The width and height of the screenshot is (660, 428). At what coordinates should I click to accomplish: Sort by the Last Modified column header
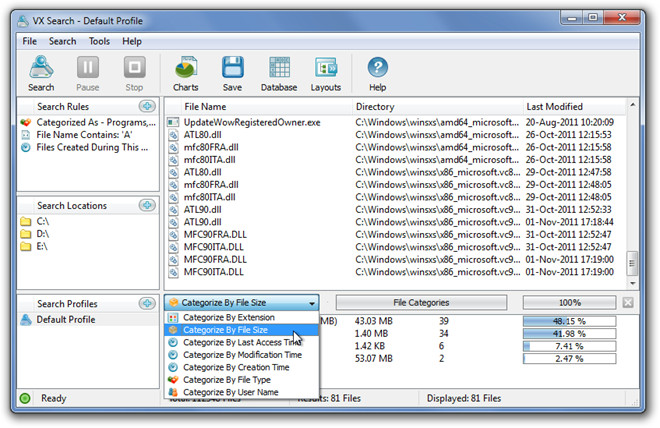click(x=575, y=106)
